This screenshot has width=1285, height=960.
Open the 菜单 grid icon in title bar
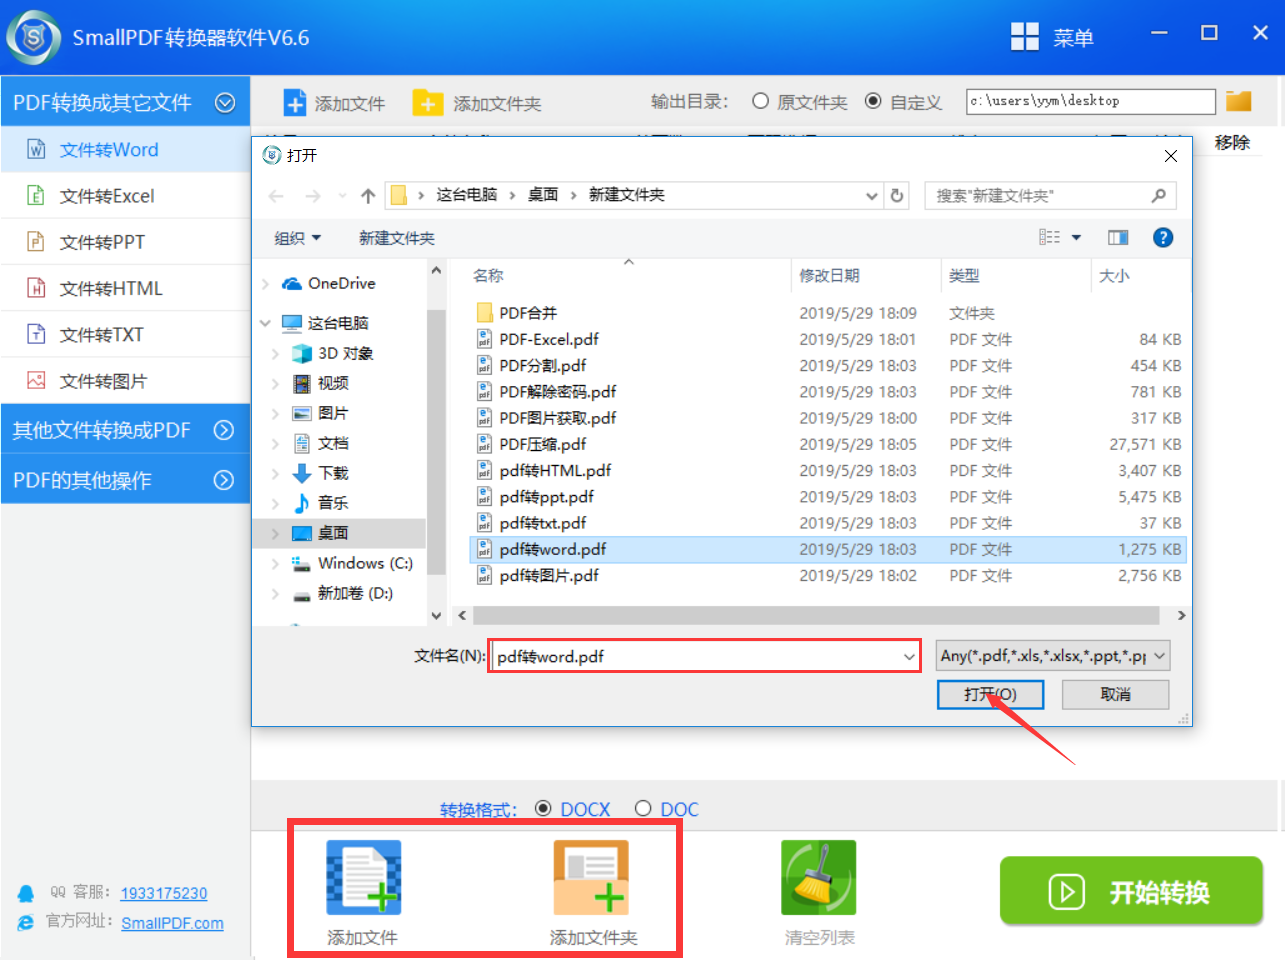point(1025,37)
